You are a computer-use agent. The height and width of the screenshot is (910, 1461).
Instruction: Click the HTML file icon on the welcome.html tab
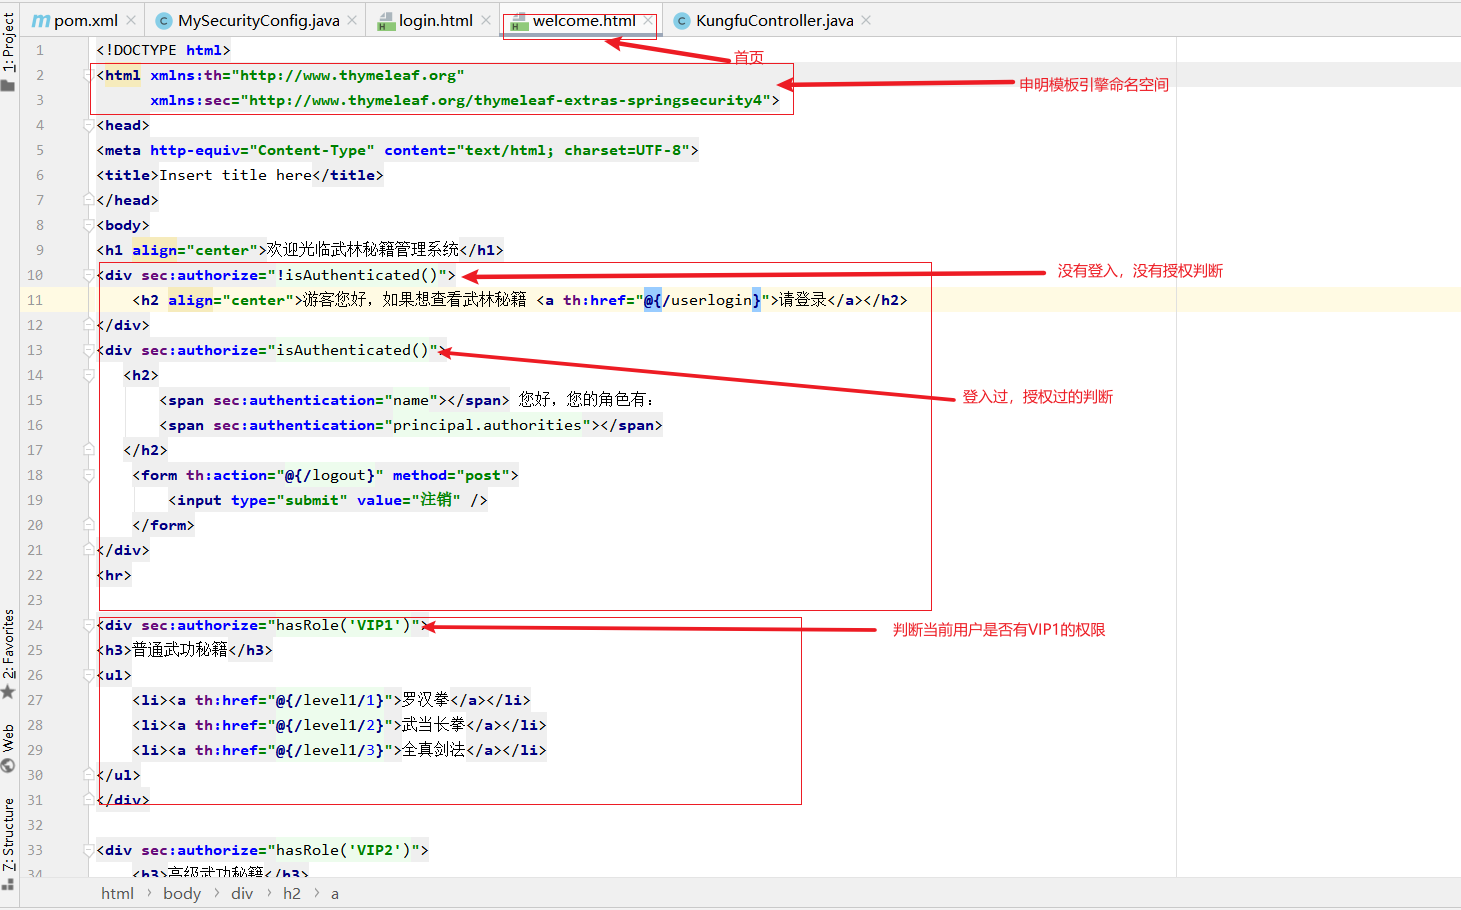point(519,21)
